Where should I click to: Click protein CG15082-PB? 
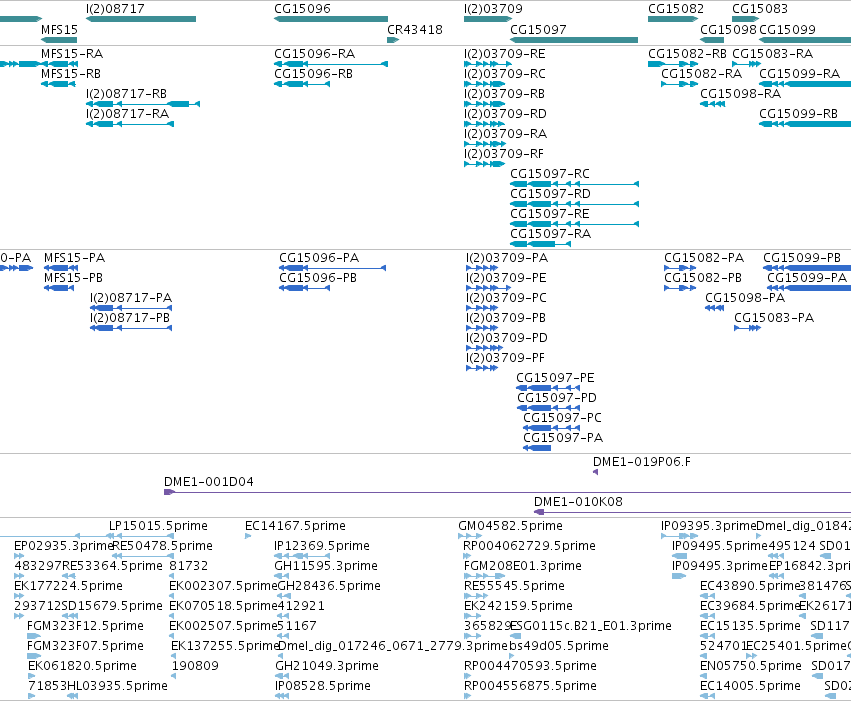pos(680,288)
